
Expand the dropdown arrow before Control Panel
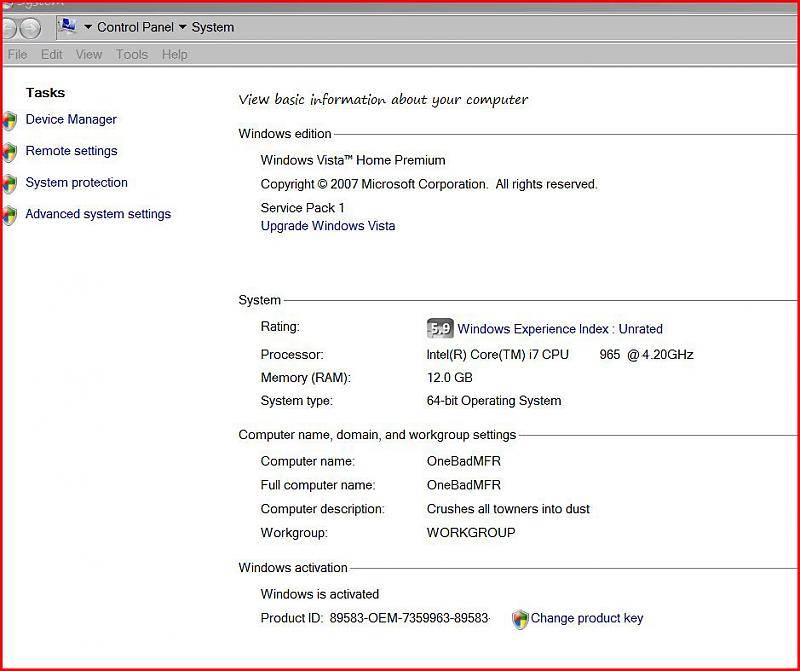(88, 27)
